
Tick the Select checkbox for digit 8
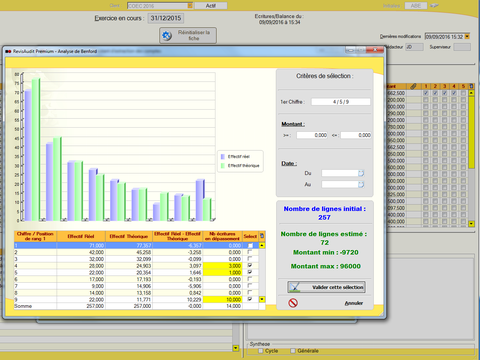[250, 293]
